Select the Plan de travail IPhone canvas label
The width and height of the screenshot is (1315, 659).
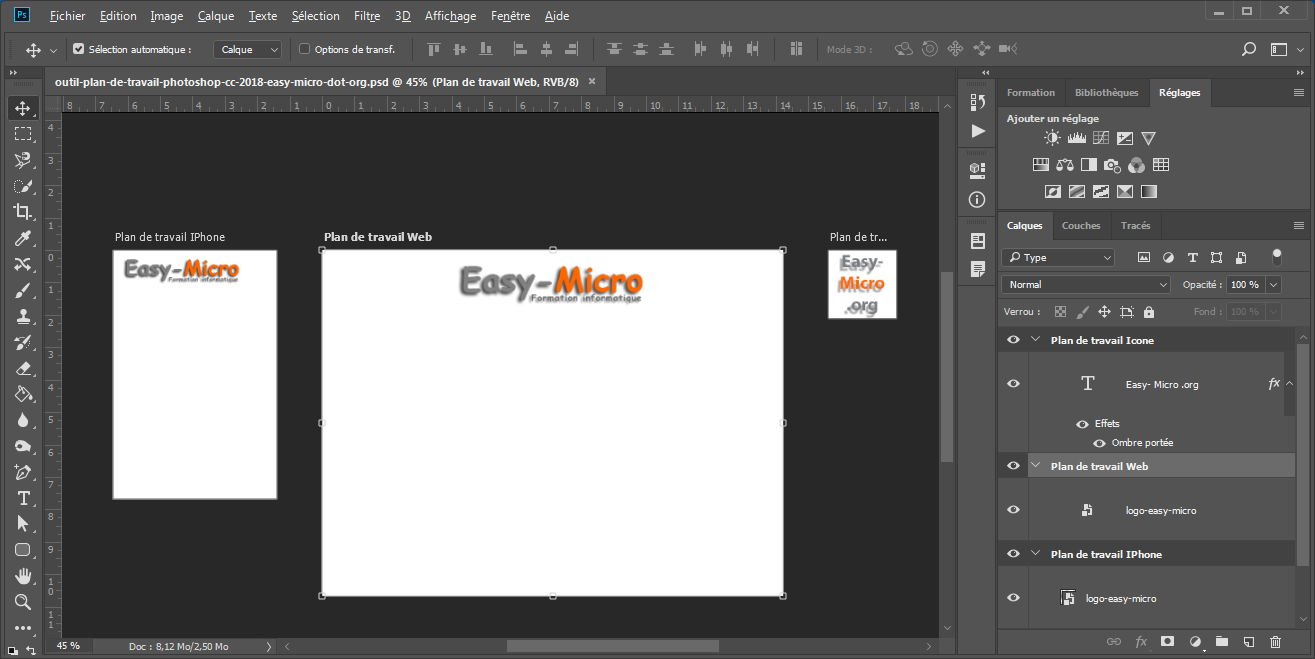click(170, 237)
